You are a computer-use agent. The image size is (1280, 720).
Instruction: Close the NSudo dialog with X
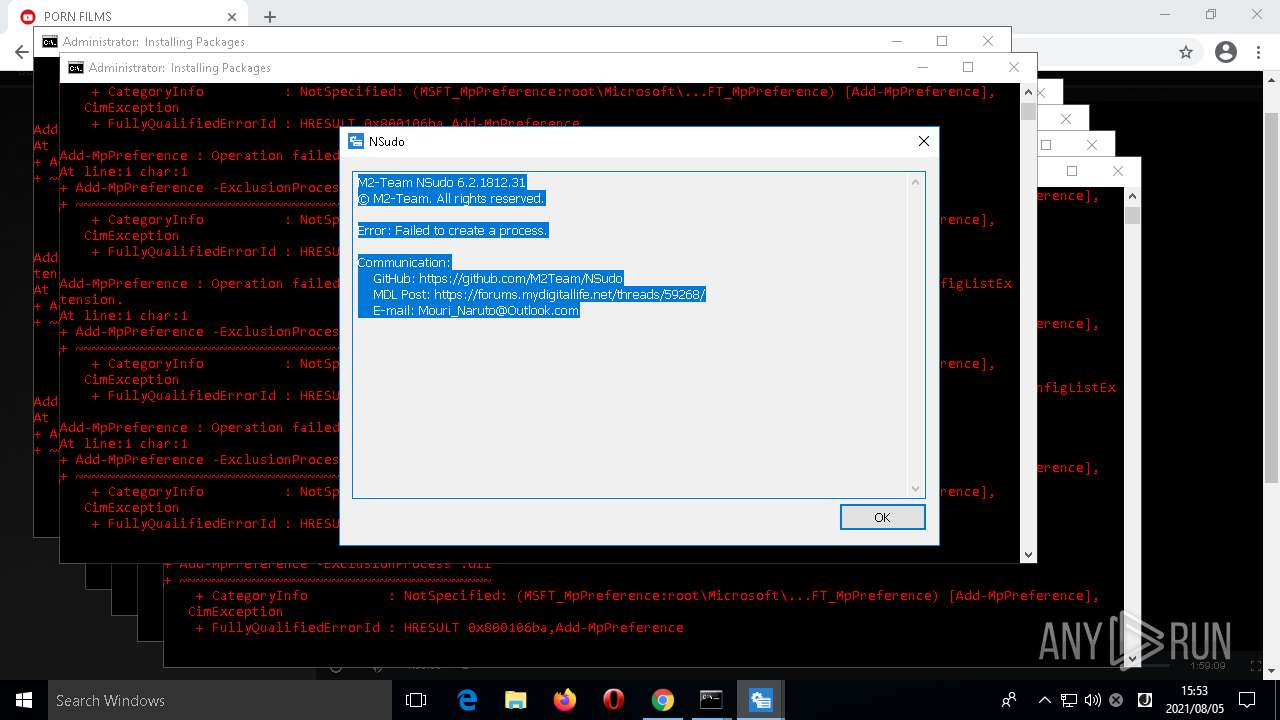(924, 141)
